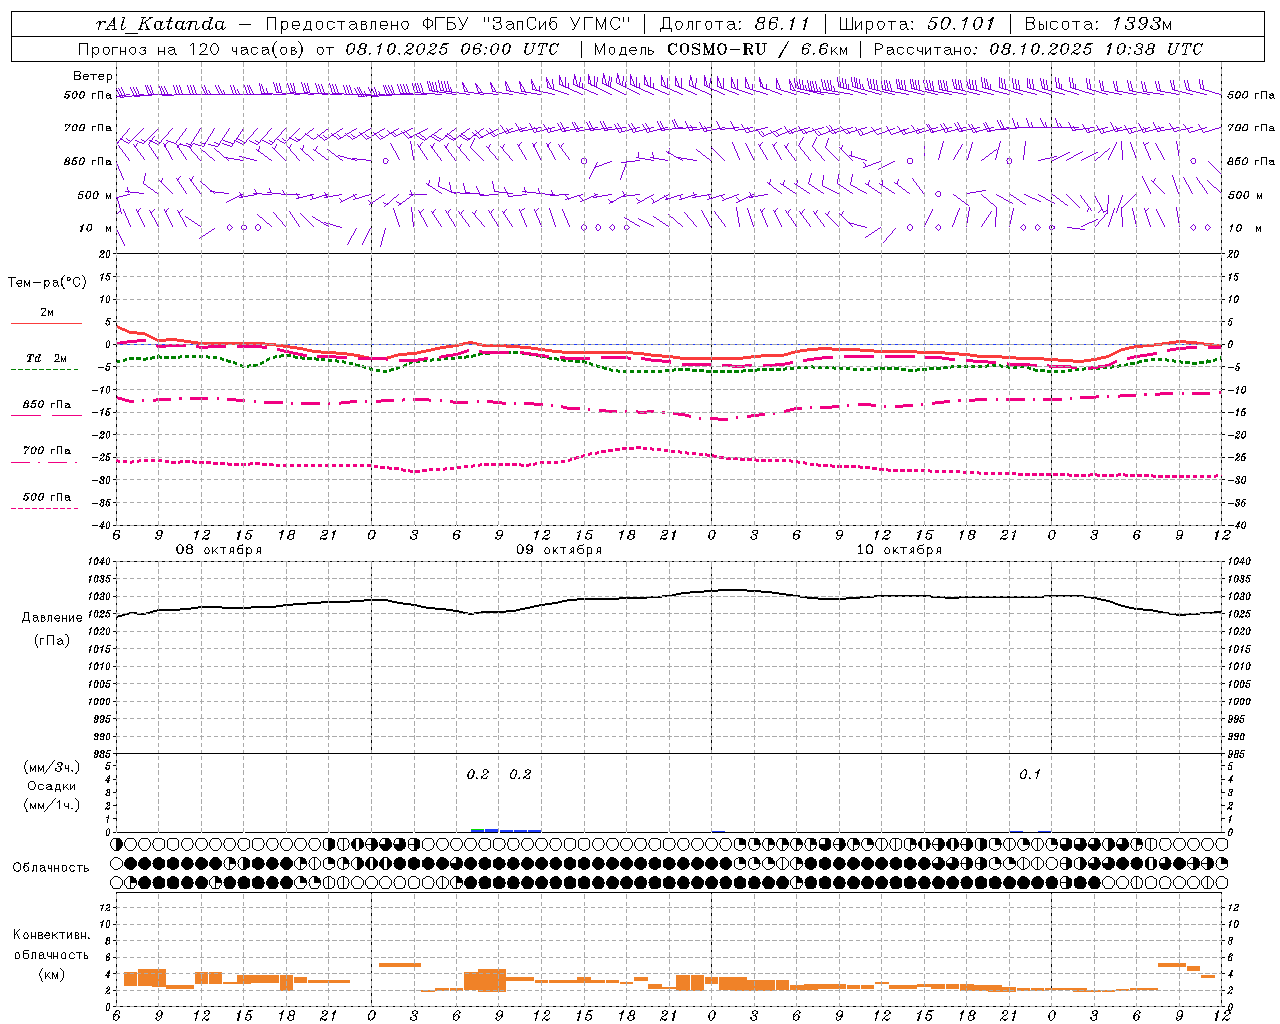Select the Модель COSMO-RU / 6.6км text
The height and width of the screenshot is (1024, 1280).
click(720, 49)
